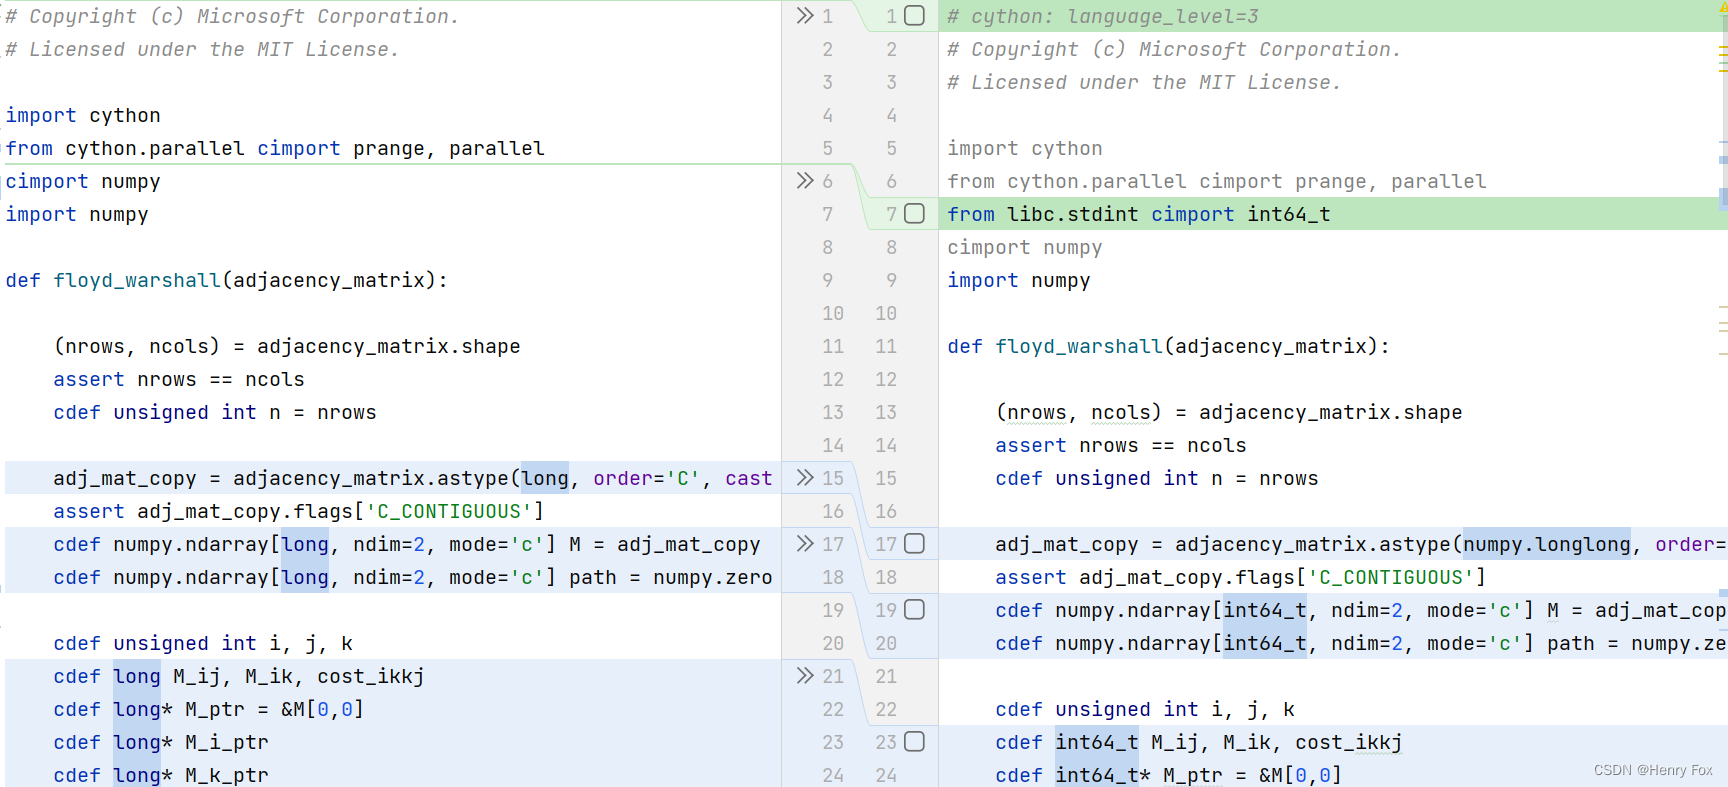This screenshot has width=1728, height=787.
Task: Tick the checkbox at right line 17
Action: tap(914, 543)
